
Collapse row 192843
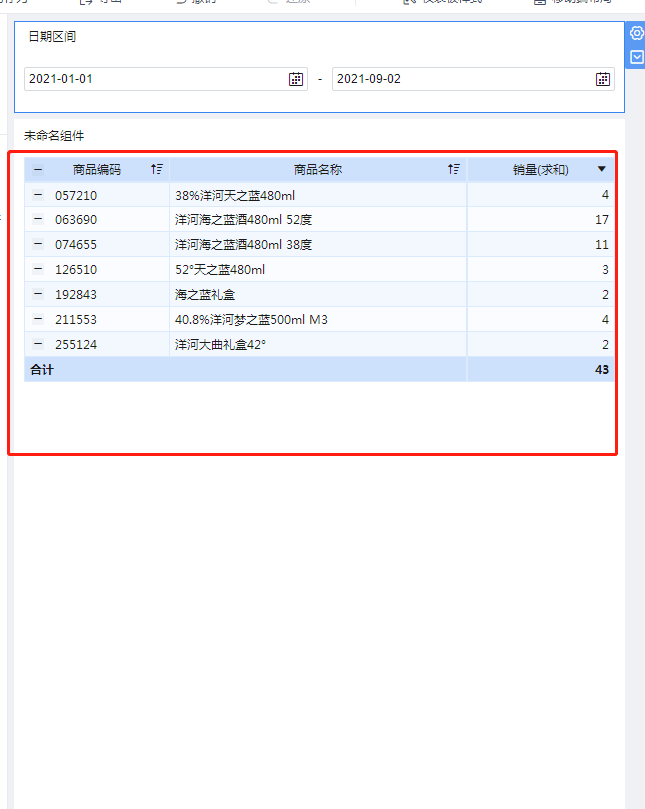tap(38, 294)
